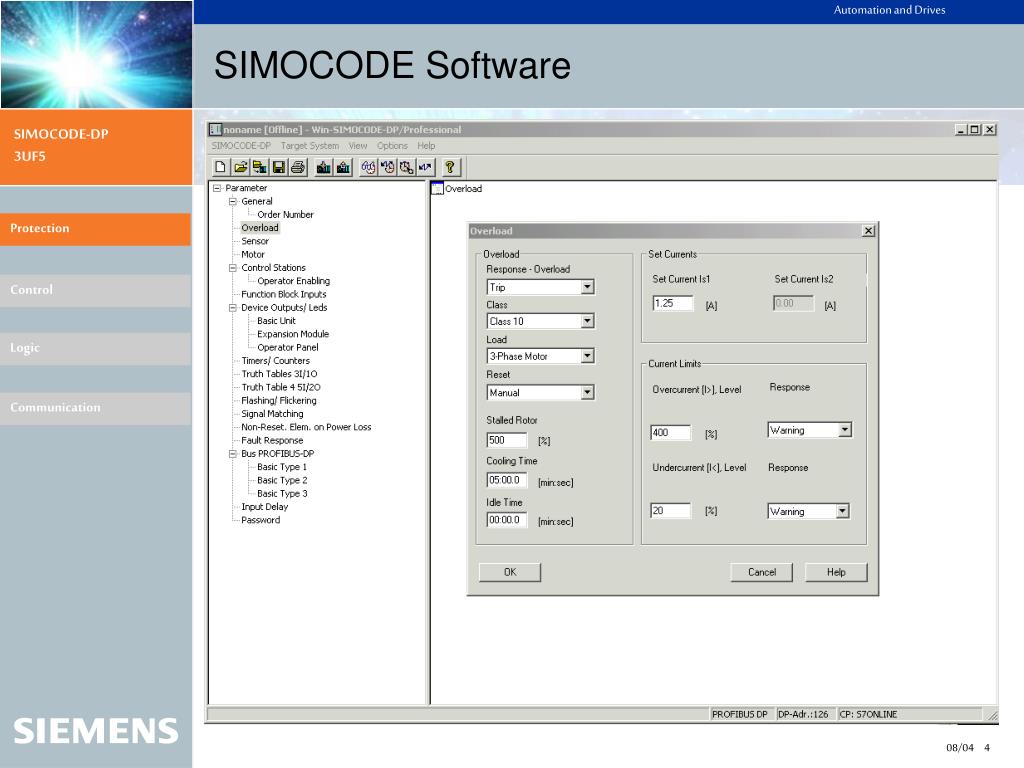The image size is (1024, 768).
Task: Open the Response - Overload dropdown showing Trip
Action: pyautogui.click(x=587, y=287)
